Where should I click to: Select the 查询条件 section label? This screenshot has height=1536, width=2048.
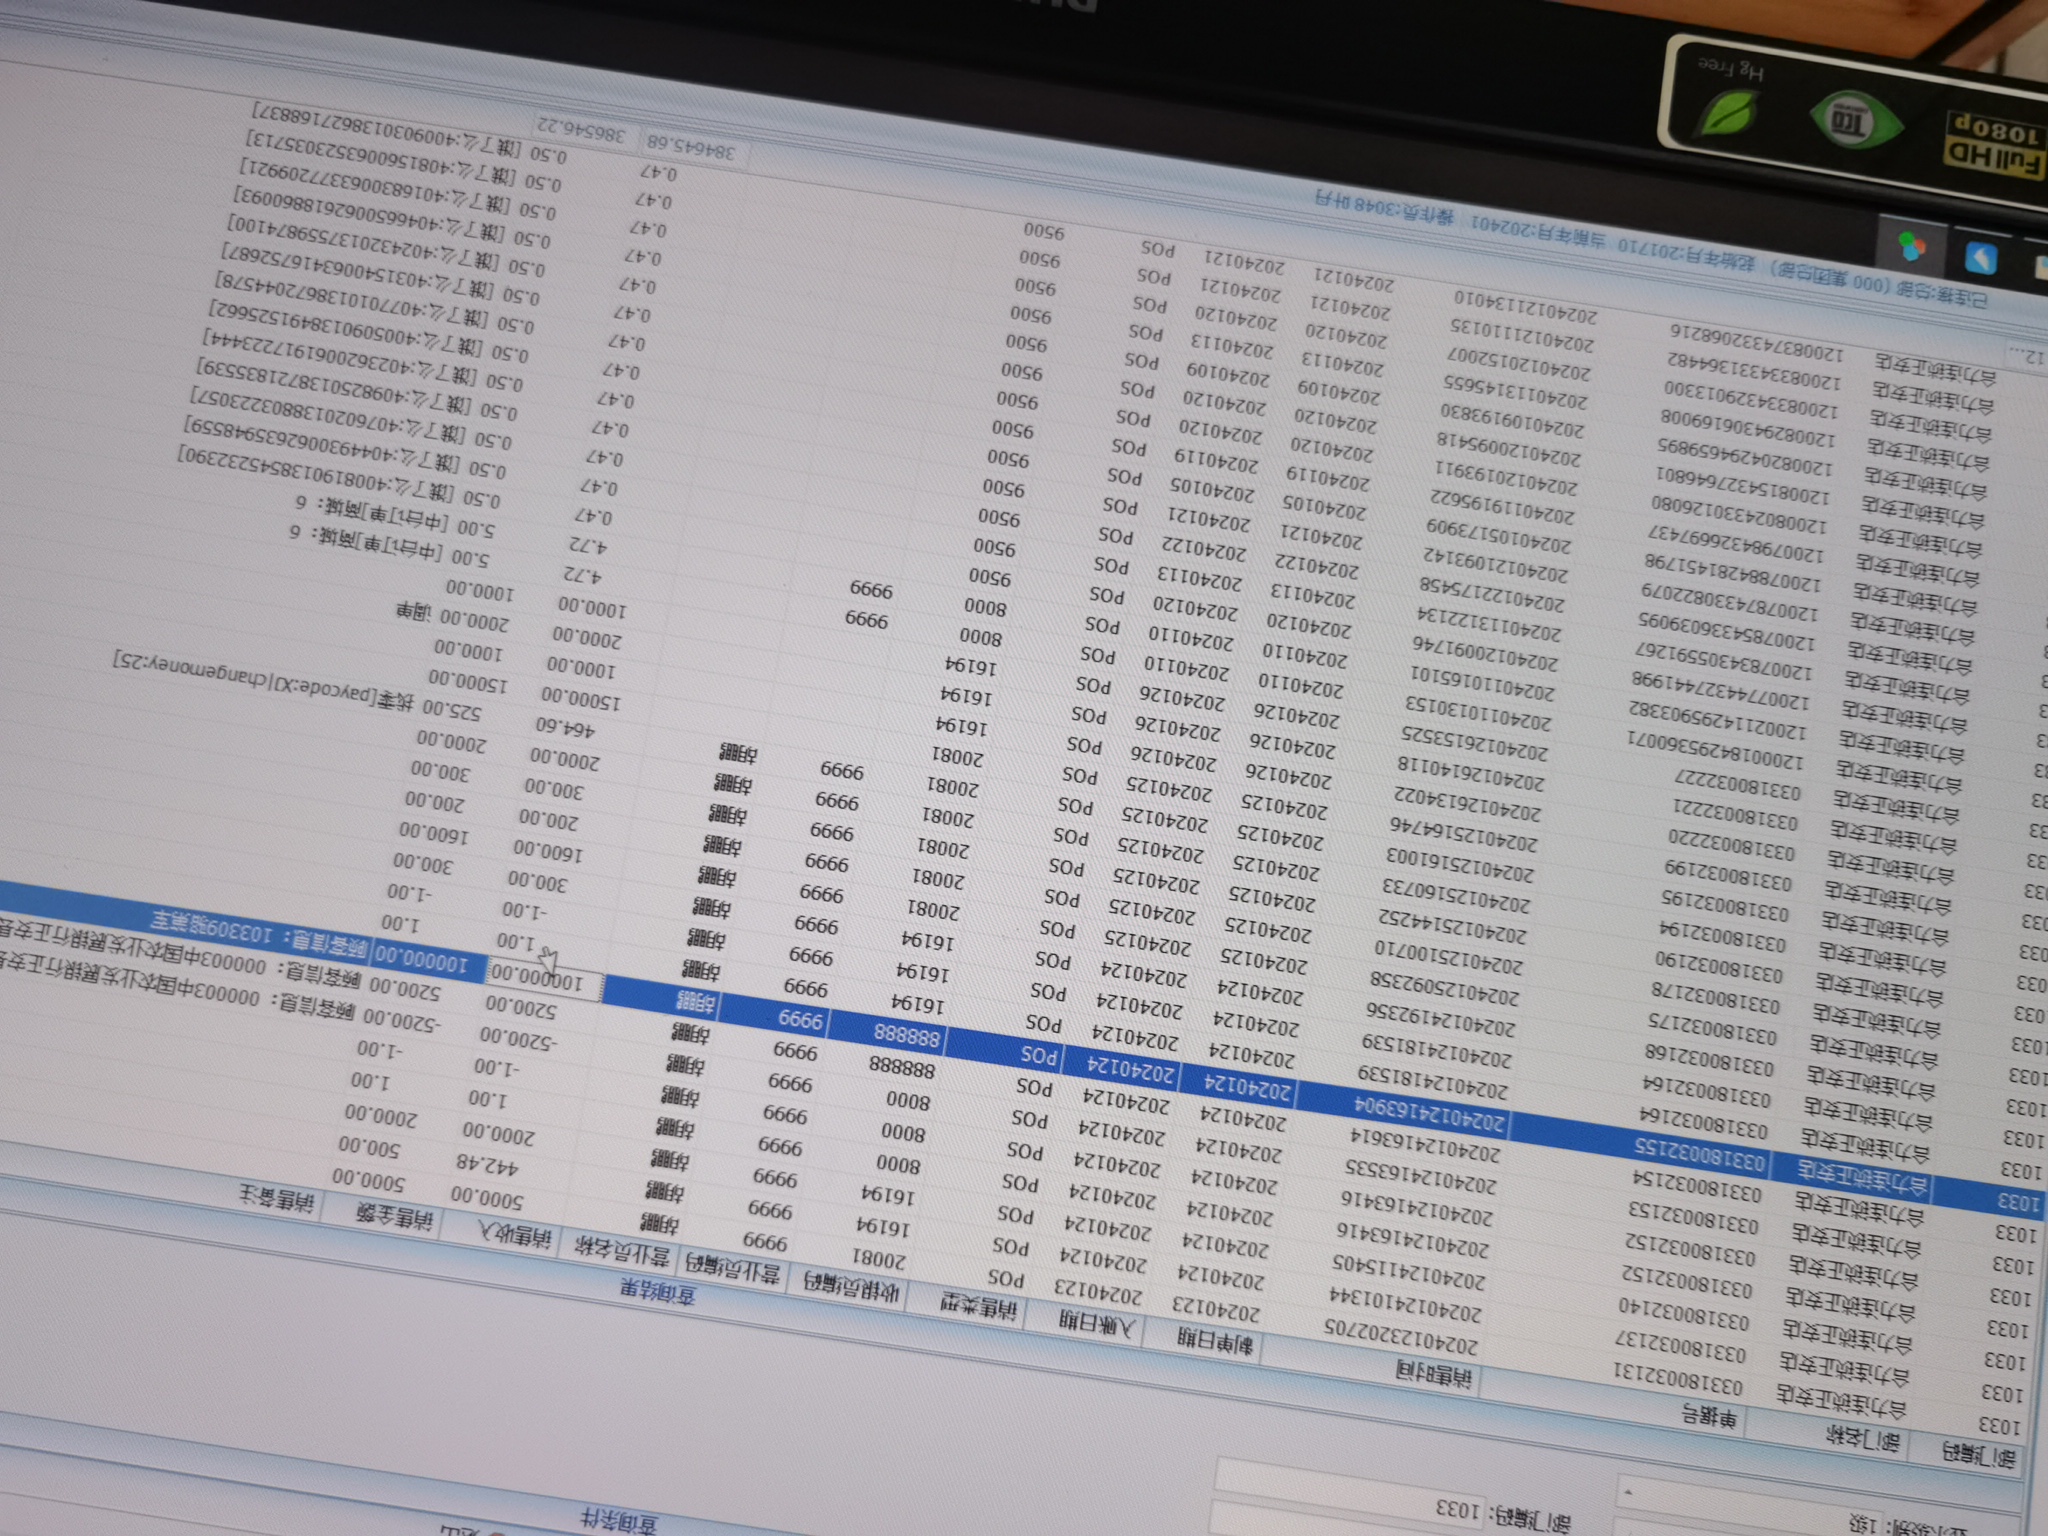[x=621, y=1521]
